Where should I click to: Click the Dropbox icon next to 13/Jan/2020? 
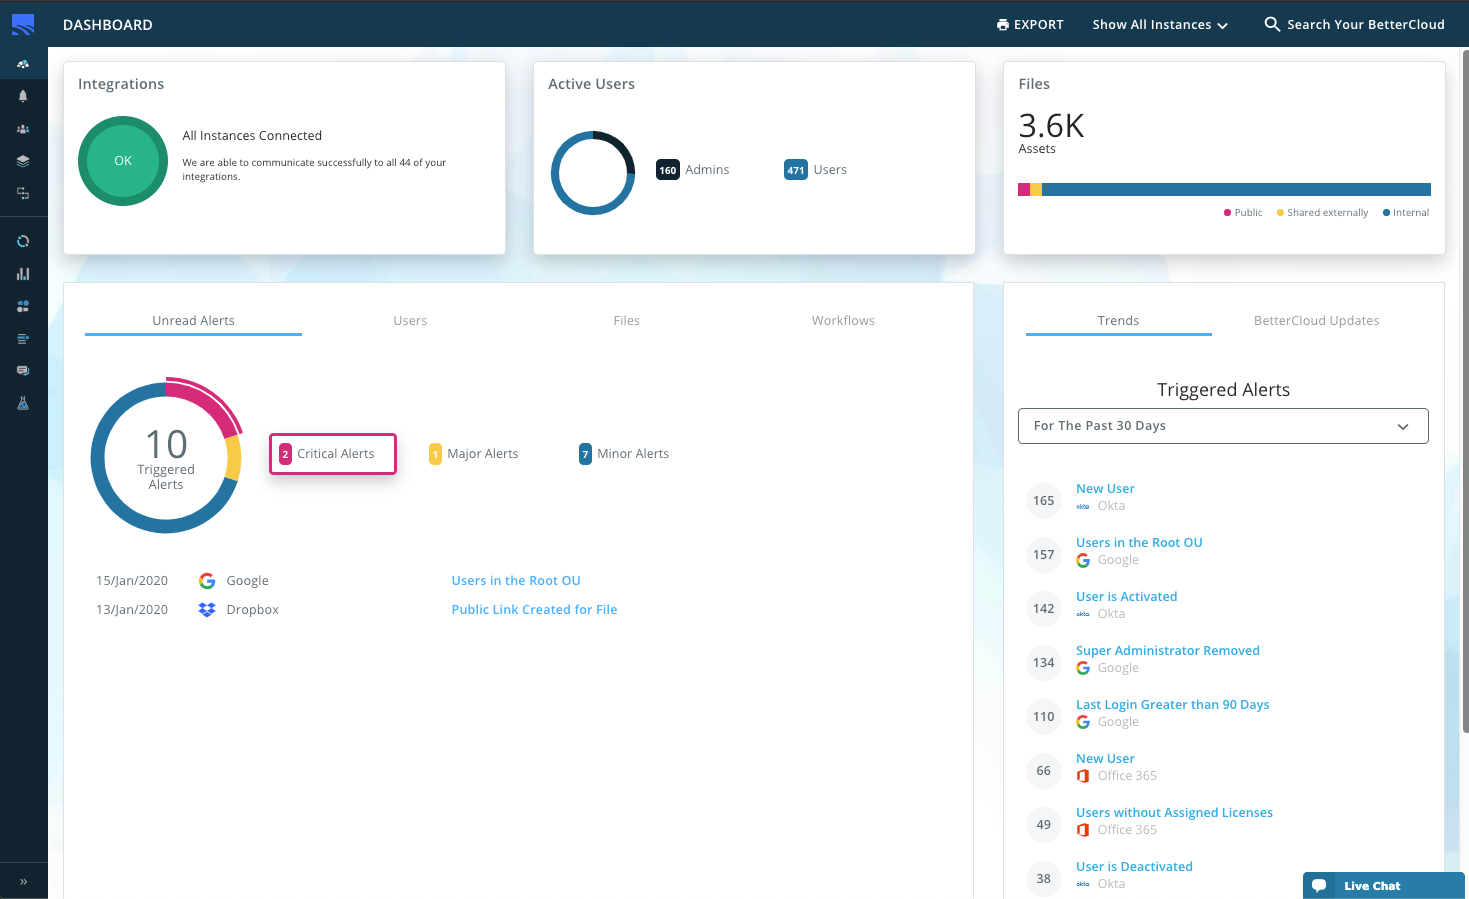206,609
